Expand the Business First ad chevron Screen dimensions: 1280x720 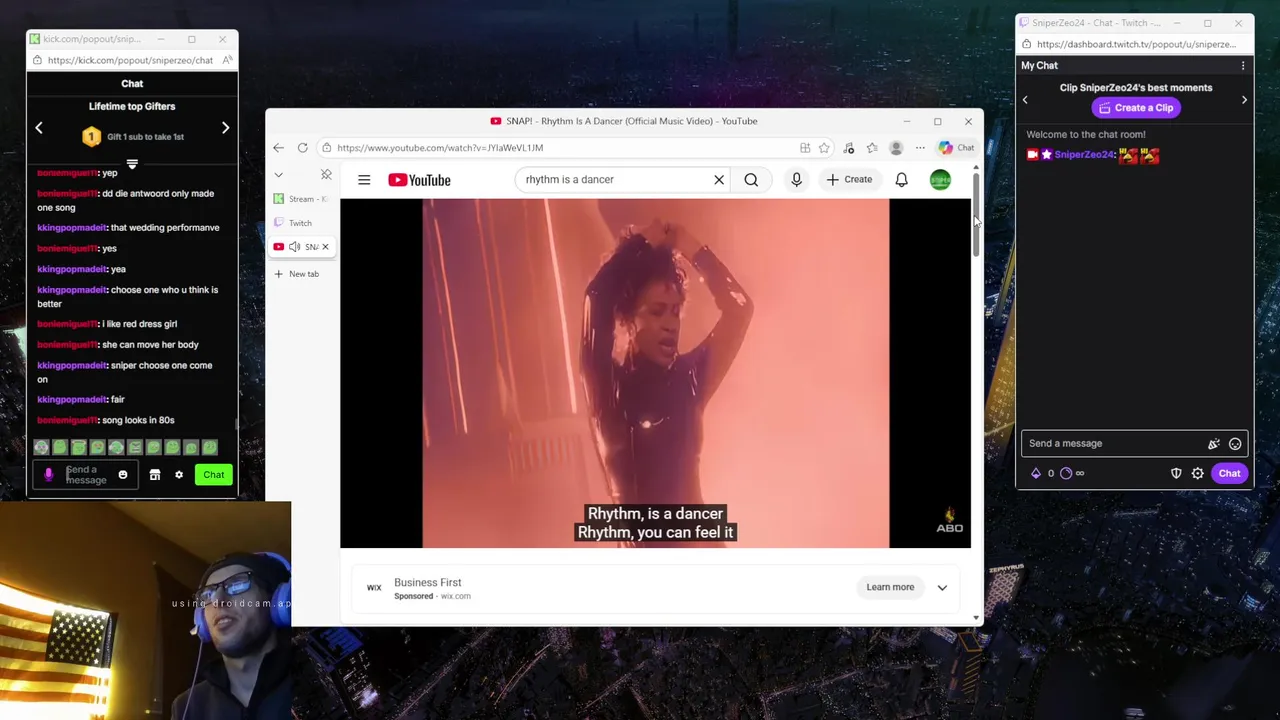point(942,588)
